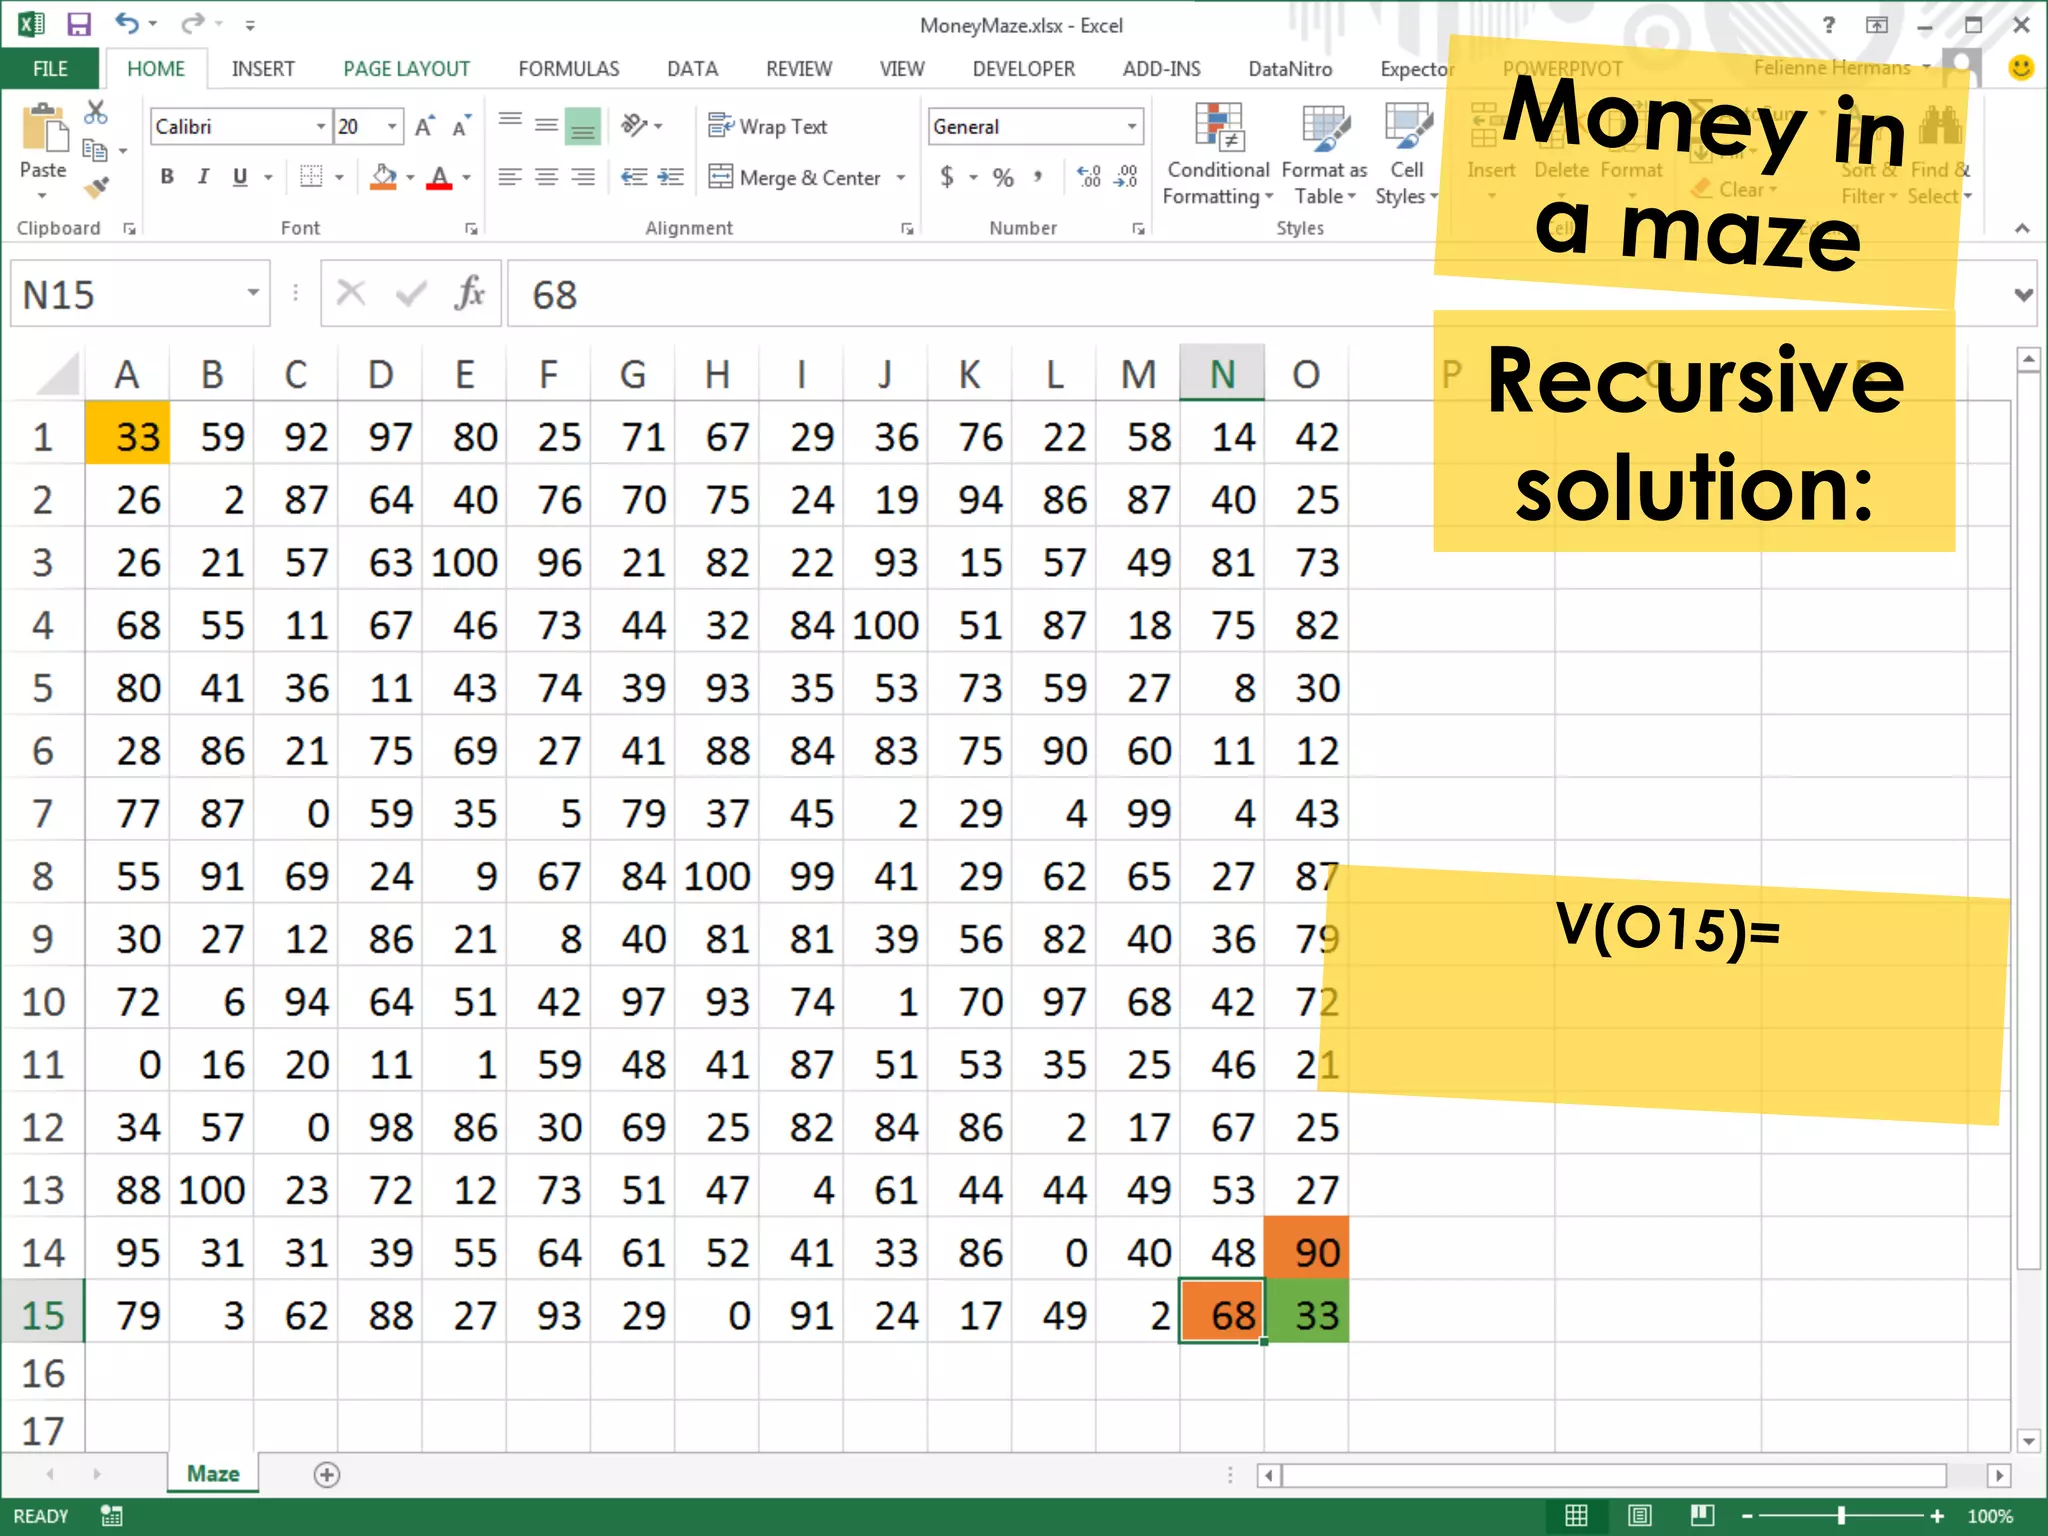The width and height of the screenshot is (2048, 1536).
Task: Click the Increase Indent icon
Action: (671, 177)
